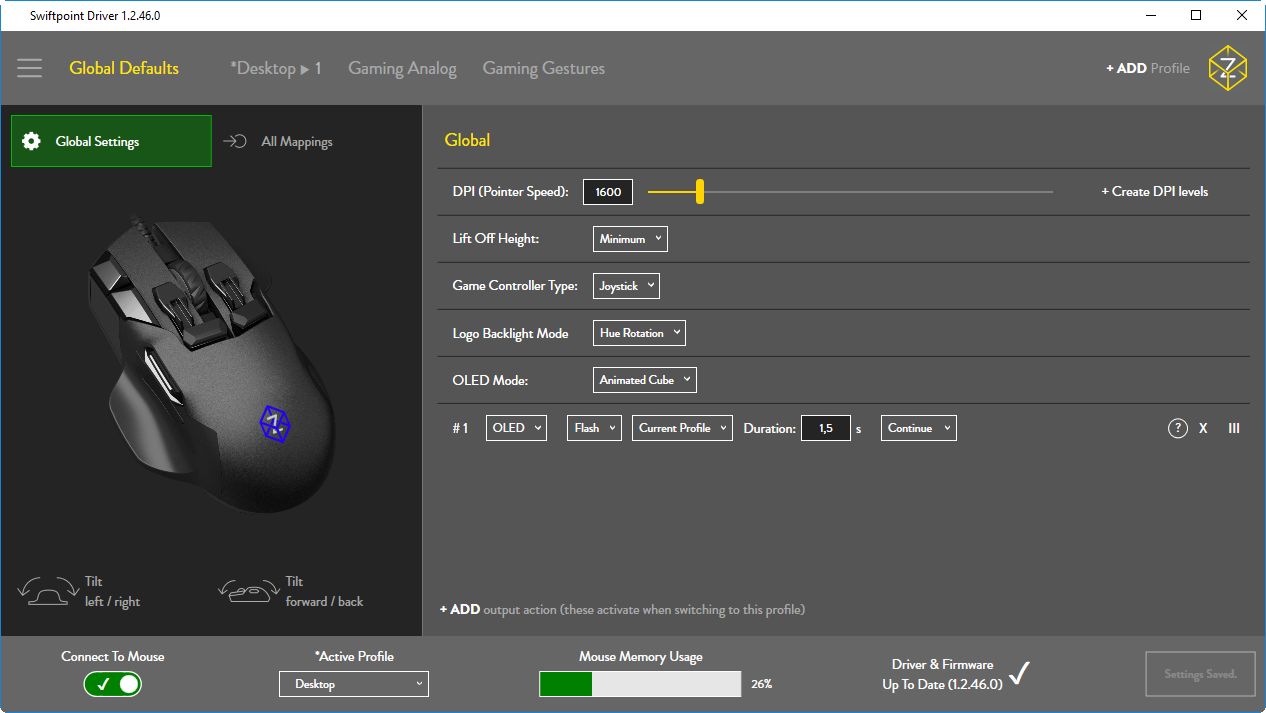Delete output action #1 with X
The image size is (1266, 713).
(x=1203, y=428)
